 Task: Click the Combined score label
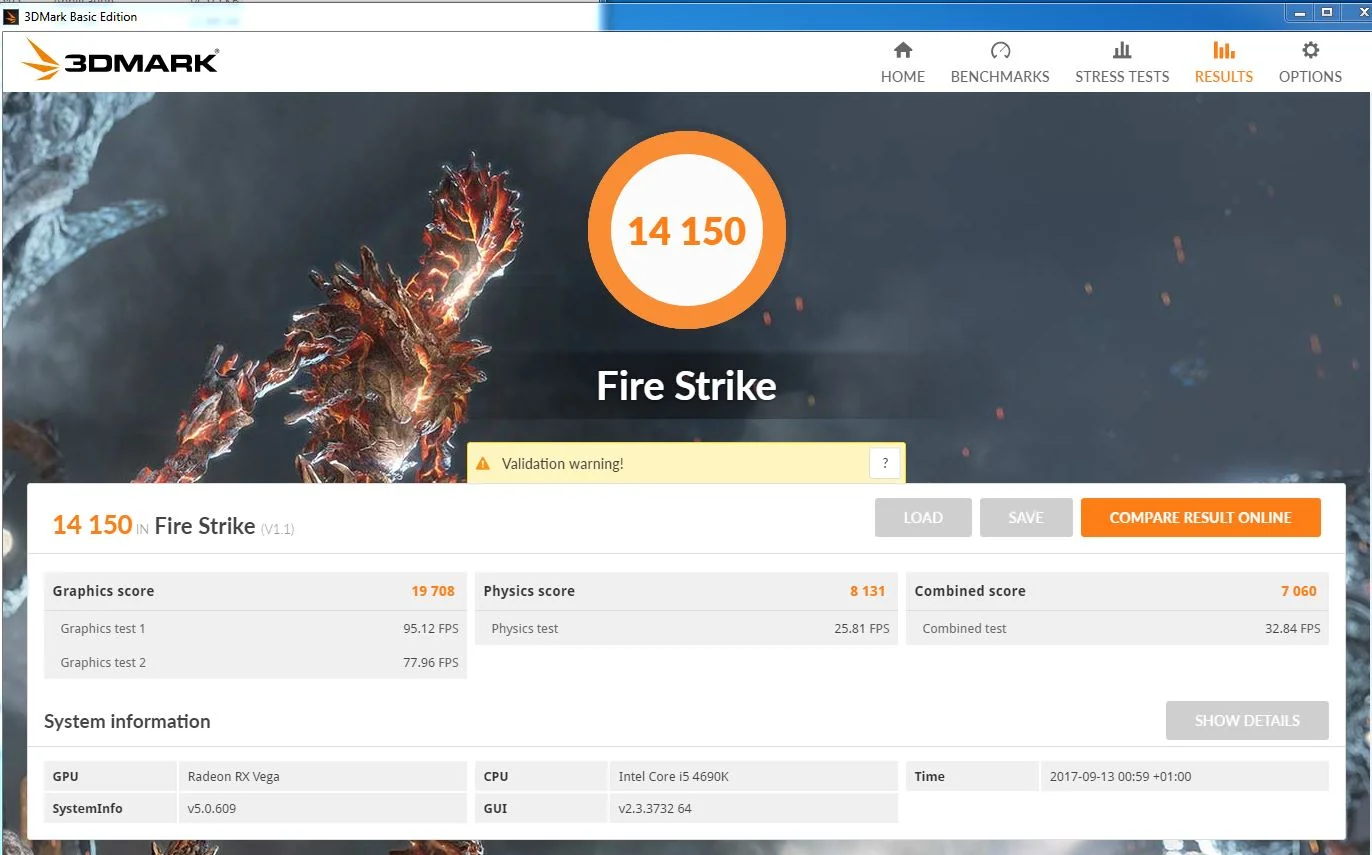tap(970, 591)
